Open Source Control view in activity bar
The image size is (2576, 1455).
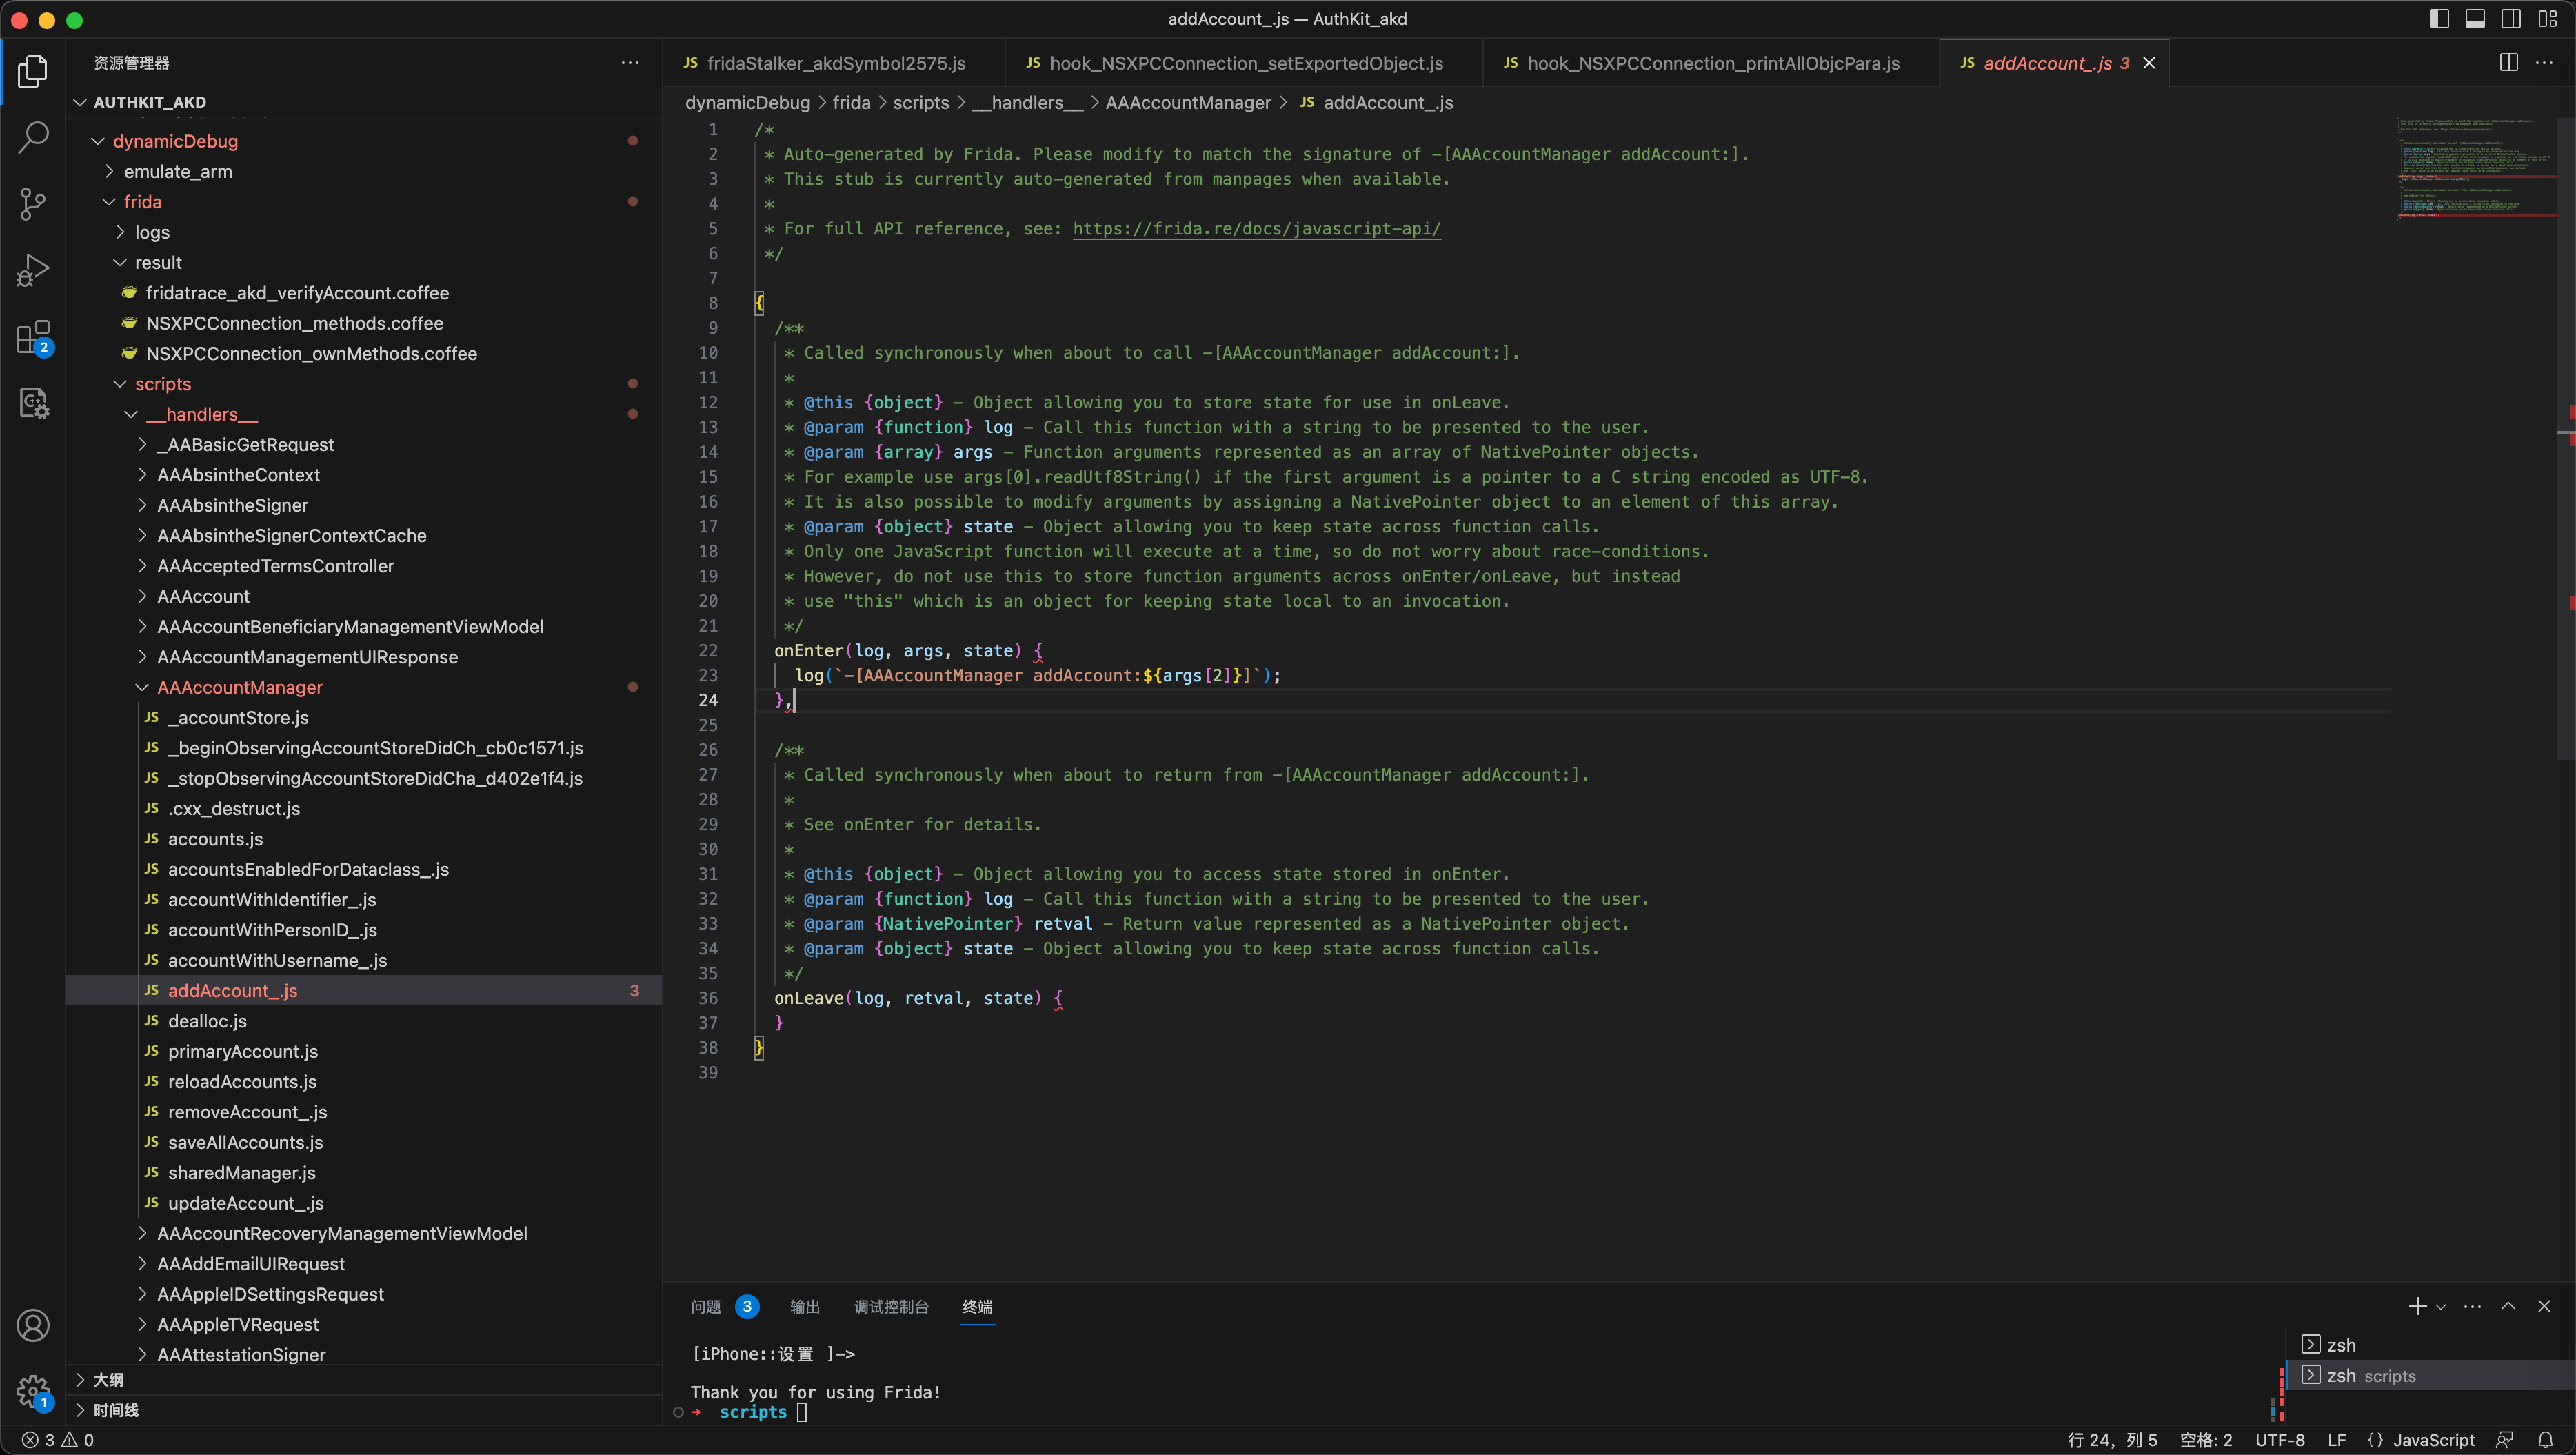point(33,204)
